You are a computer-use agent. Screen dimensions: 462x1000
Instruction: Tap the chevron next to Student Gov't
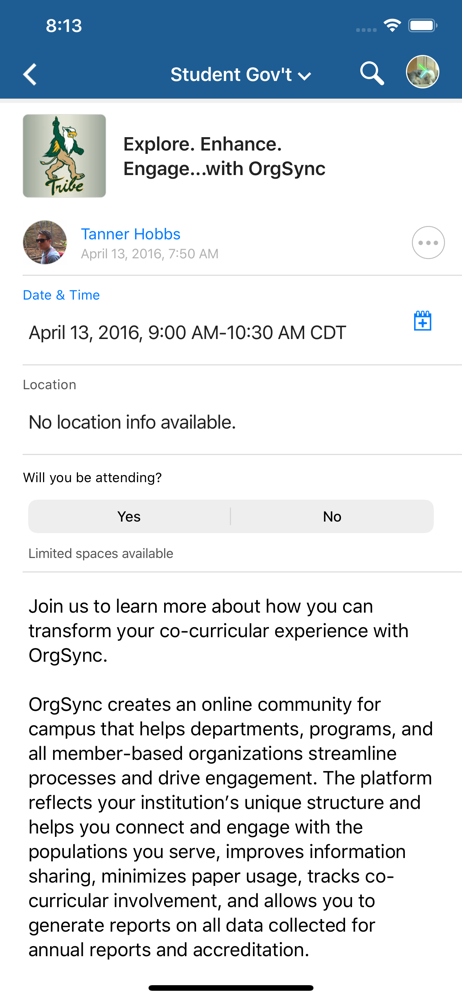click(305, 76)
